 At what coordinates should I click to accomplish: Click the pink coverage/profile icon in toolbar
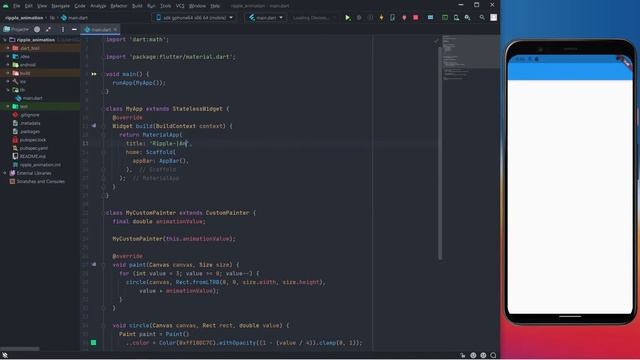(404, 18)
